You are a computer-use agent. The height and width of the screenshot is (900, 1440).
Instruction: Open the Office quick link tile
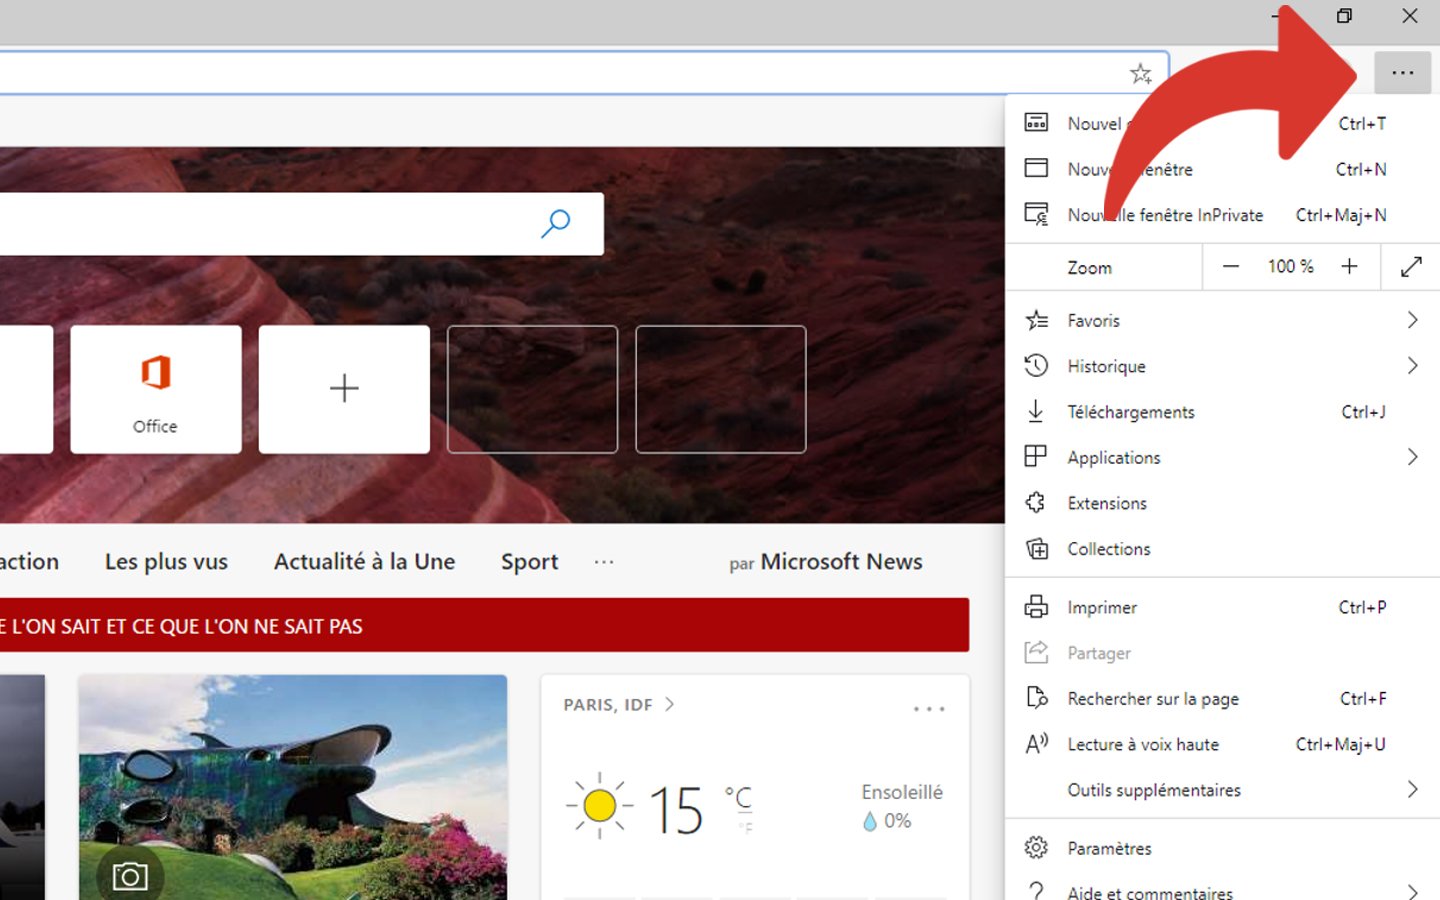(155, 389)
